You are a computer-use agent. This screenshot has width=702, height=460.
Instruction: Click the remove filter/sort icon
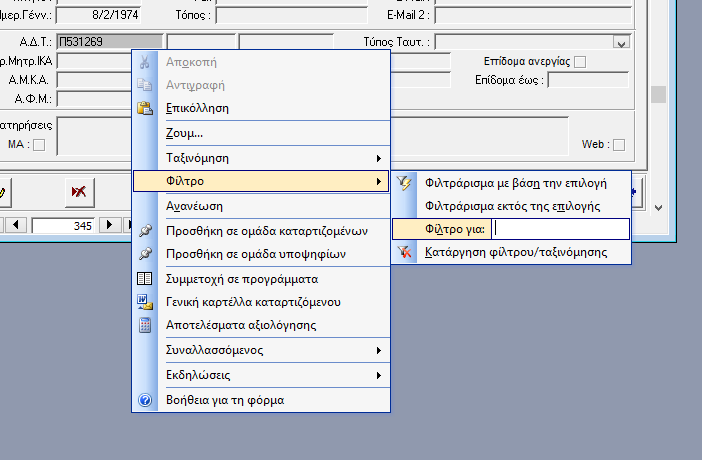click(x=404, y=252)
